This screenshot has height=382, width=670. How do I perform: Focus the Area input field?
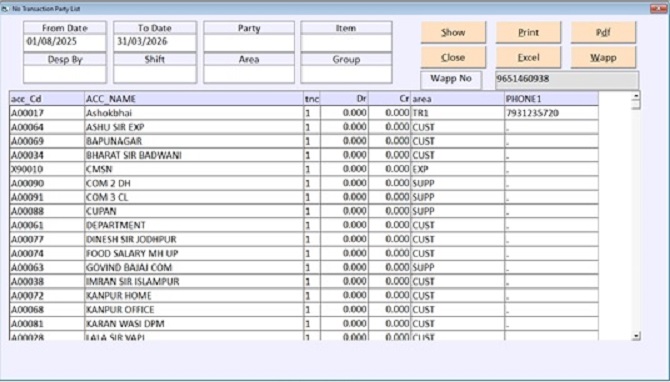[x=249, y=74]
